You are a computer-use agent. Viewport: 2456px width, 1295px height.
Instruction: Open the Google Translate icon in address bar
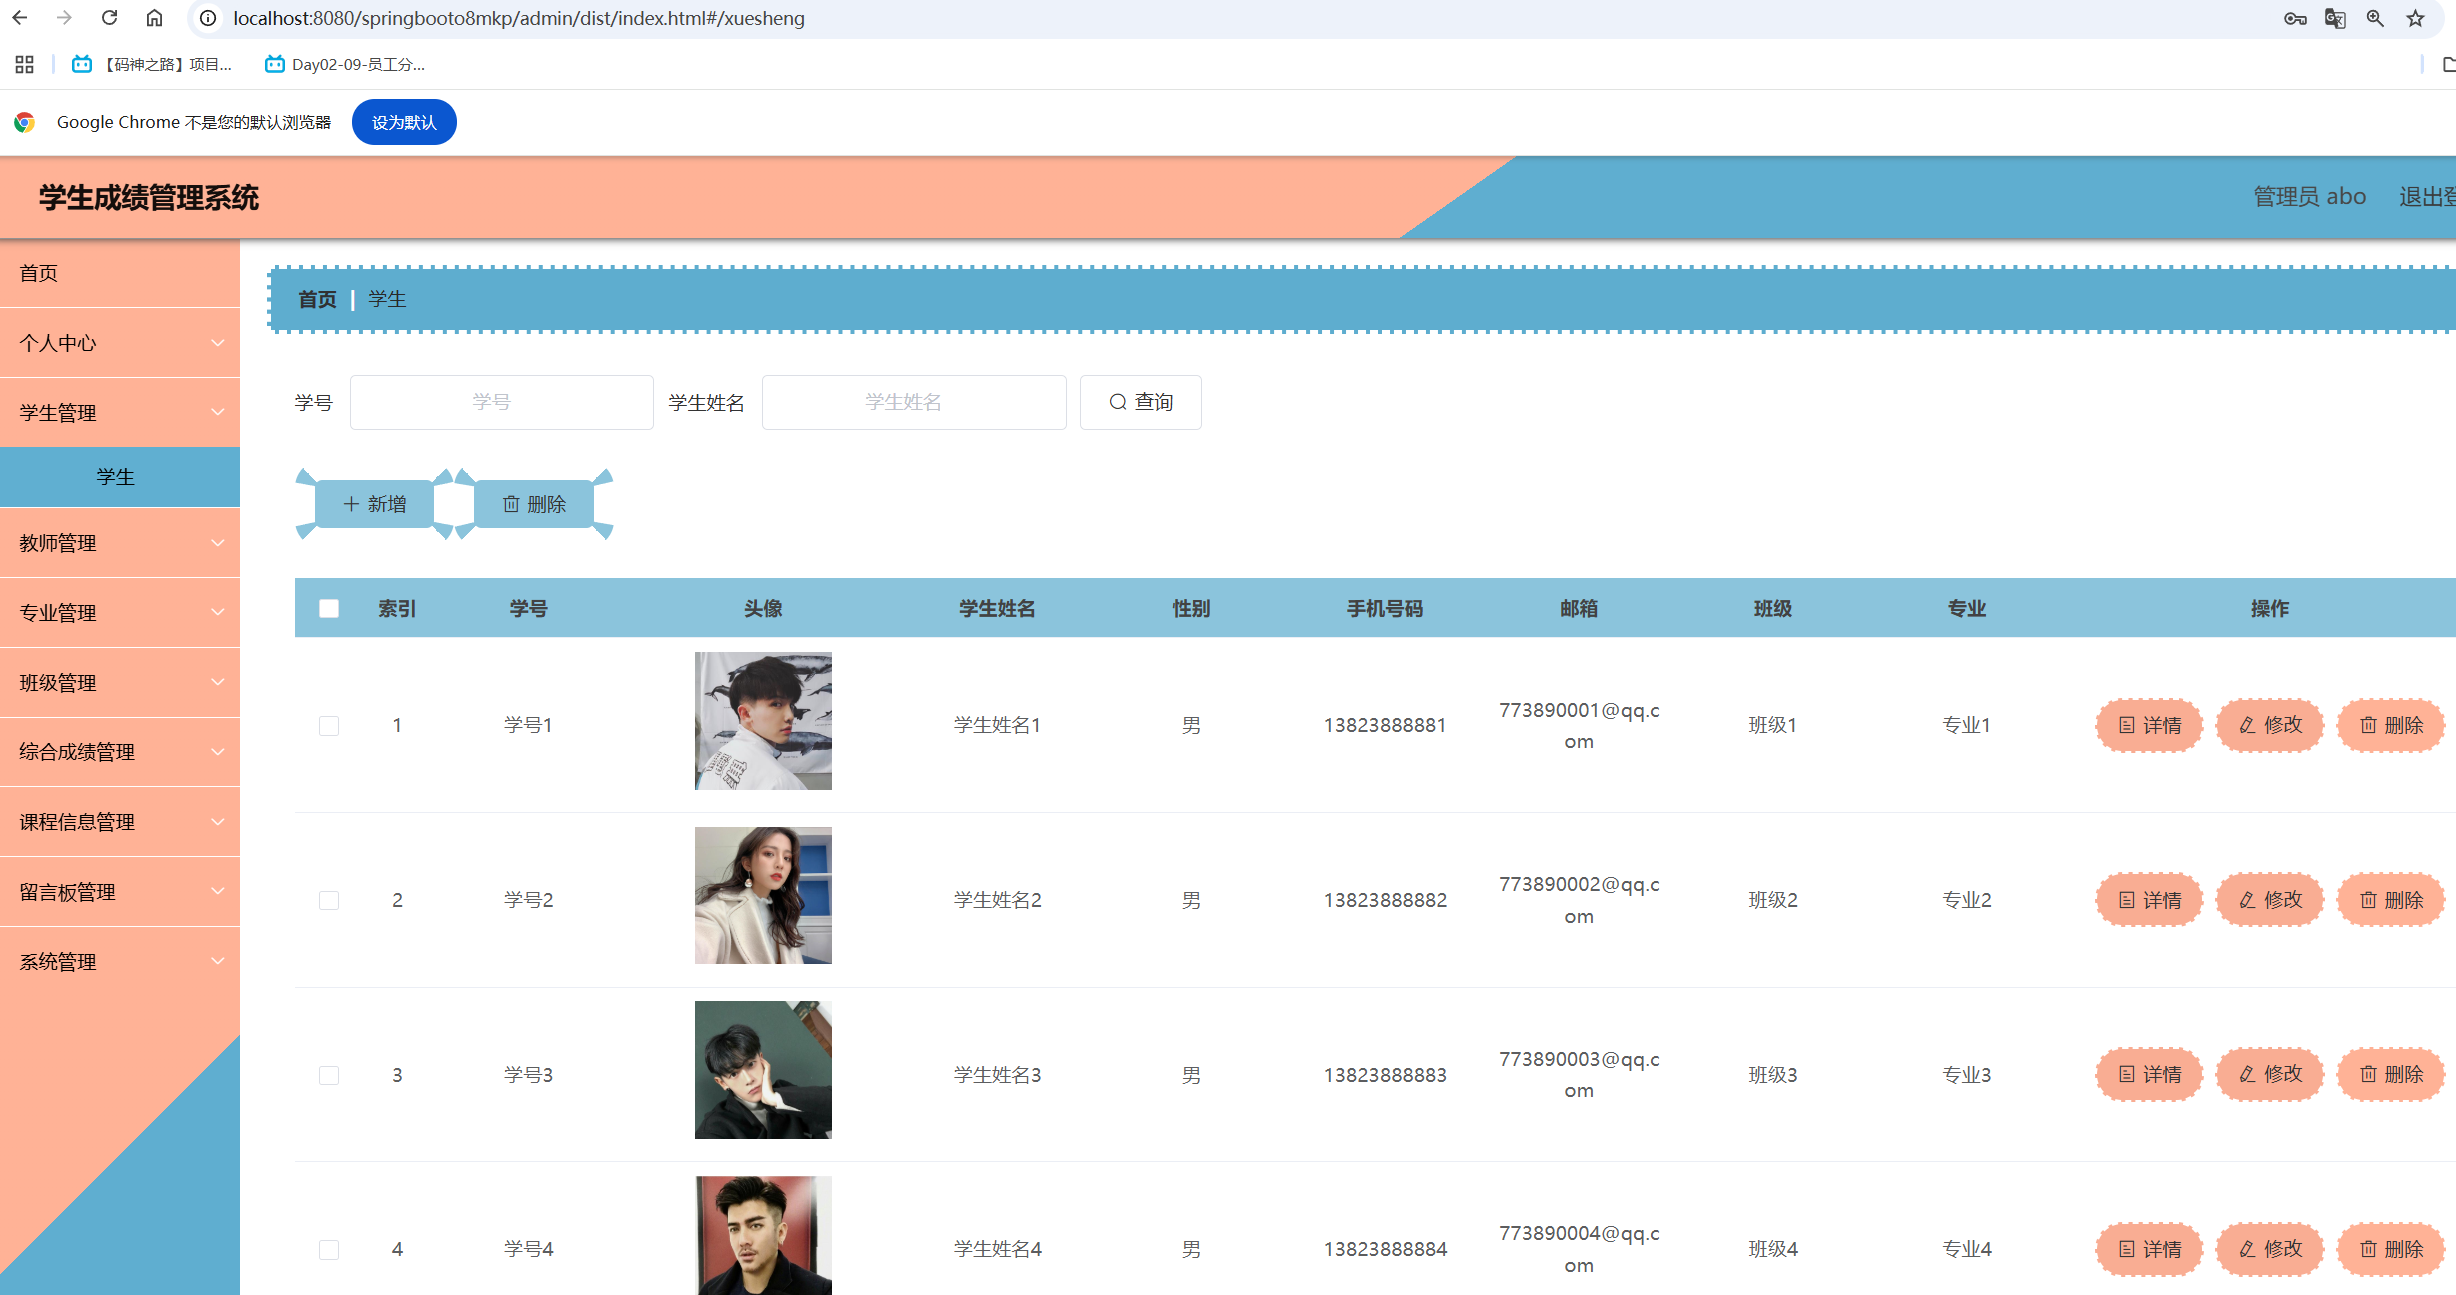pos(2334,18)
